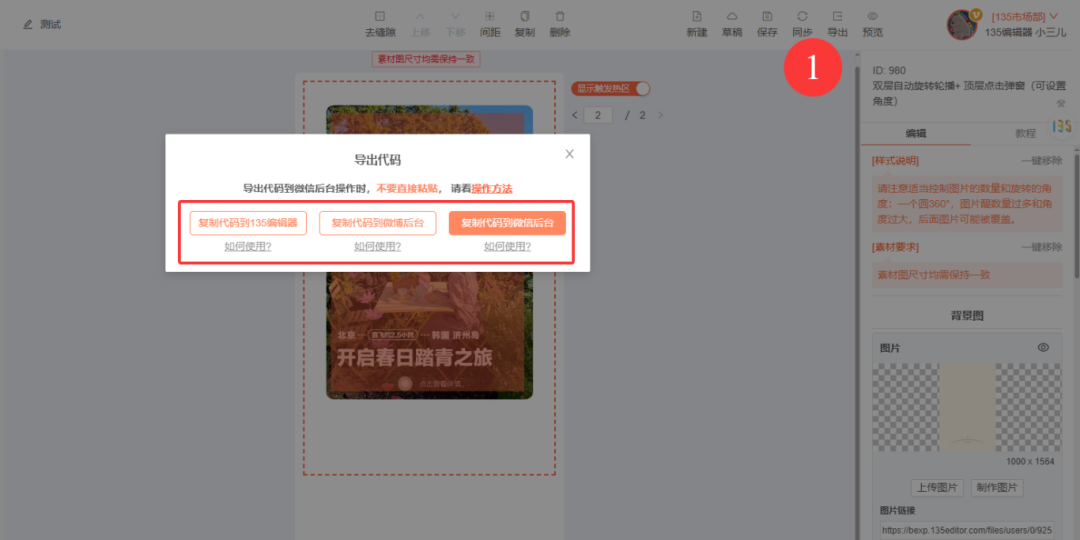Toggle background 图片 visibility eye icon
This screenshot has width=1080, height=540.
pyautogui.click(x=1043, y=347)
